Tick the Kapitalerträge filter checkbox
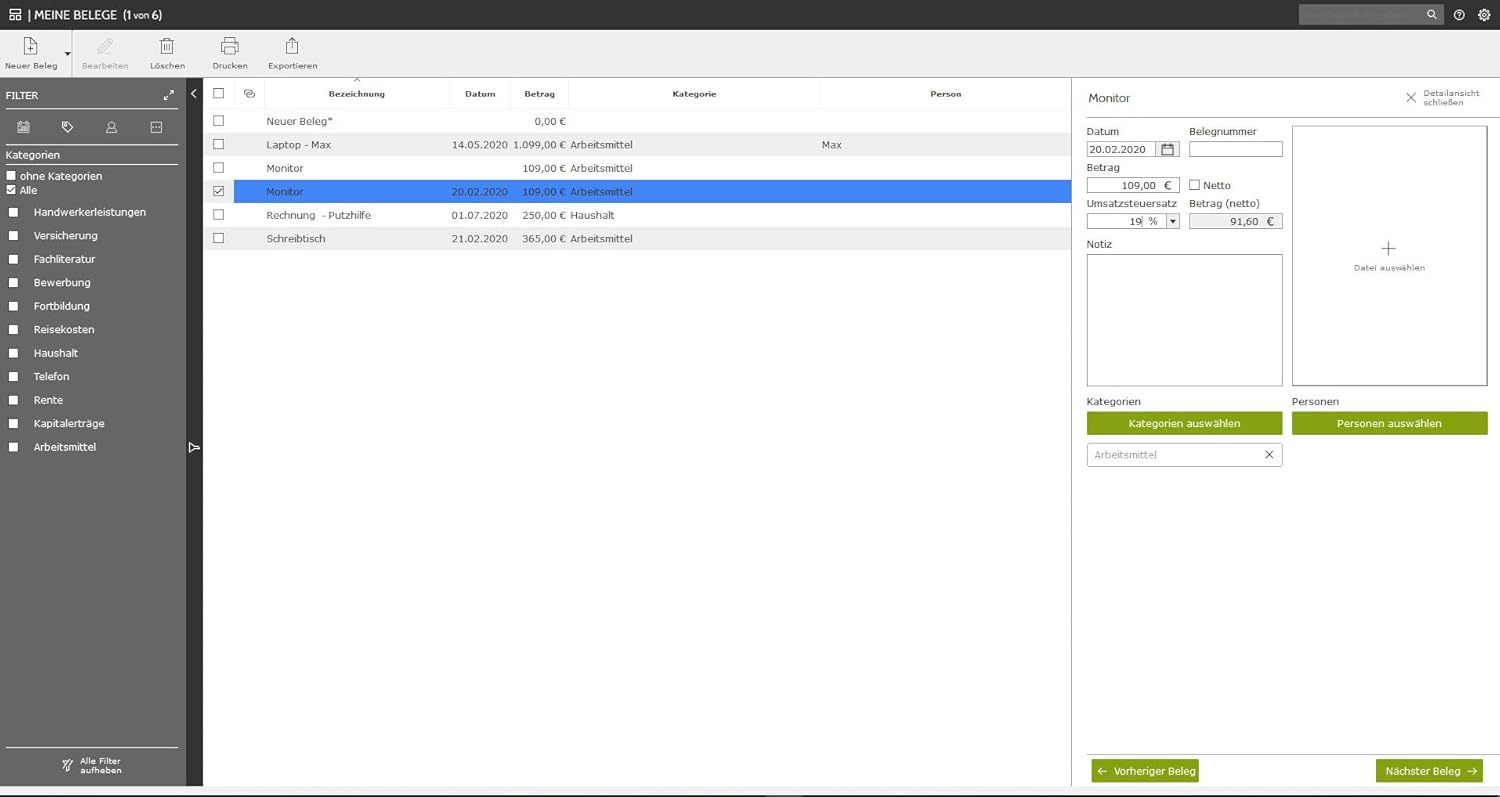Image resolution: width=1500 pixels, height=797 pixels. click(13, 424)
